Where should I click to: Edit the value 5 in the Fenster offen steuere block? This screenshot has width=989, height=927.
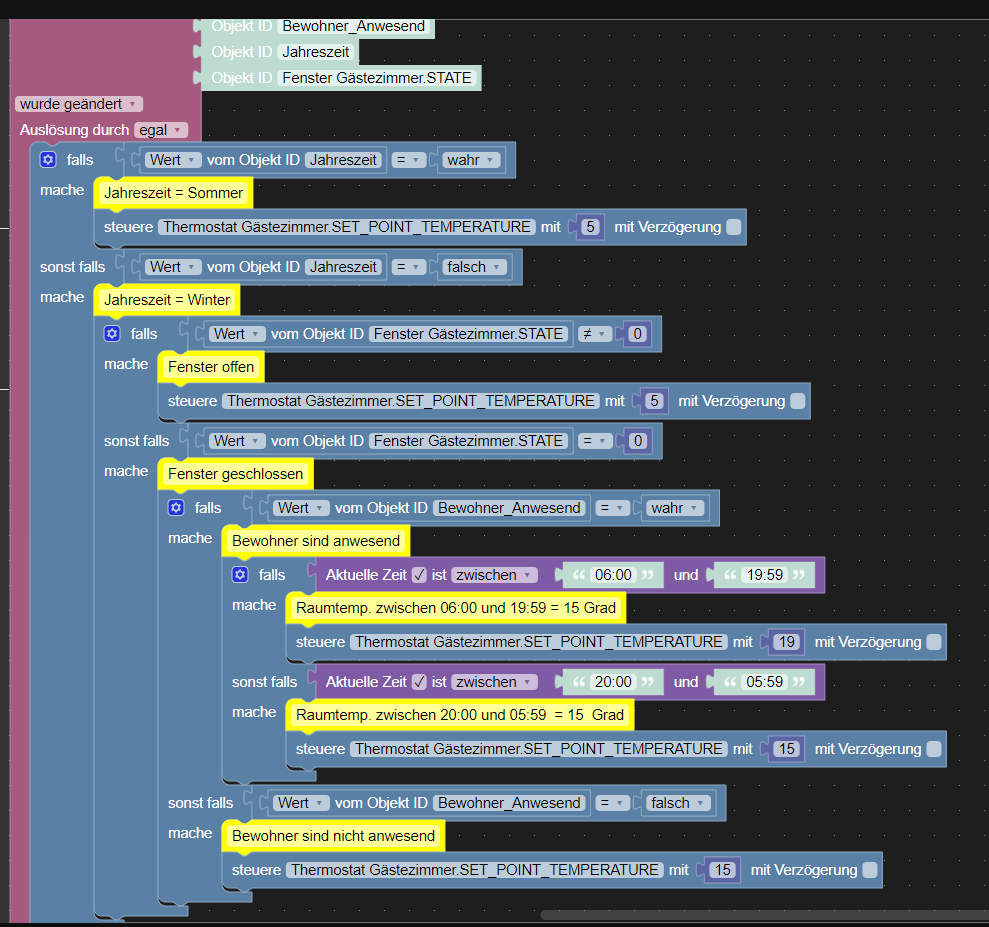(654, 401)
